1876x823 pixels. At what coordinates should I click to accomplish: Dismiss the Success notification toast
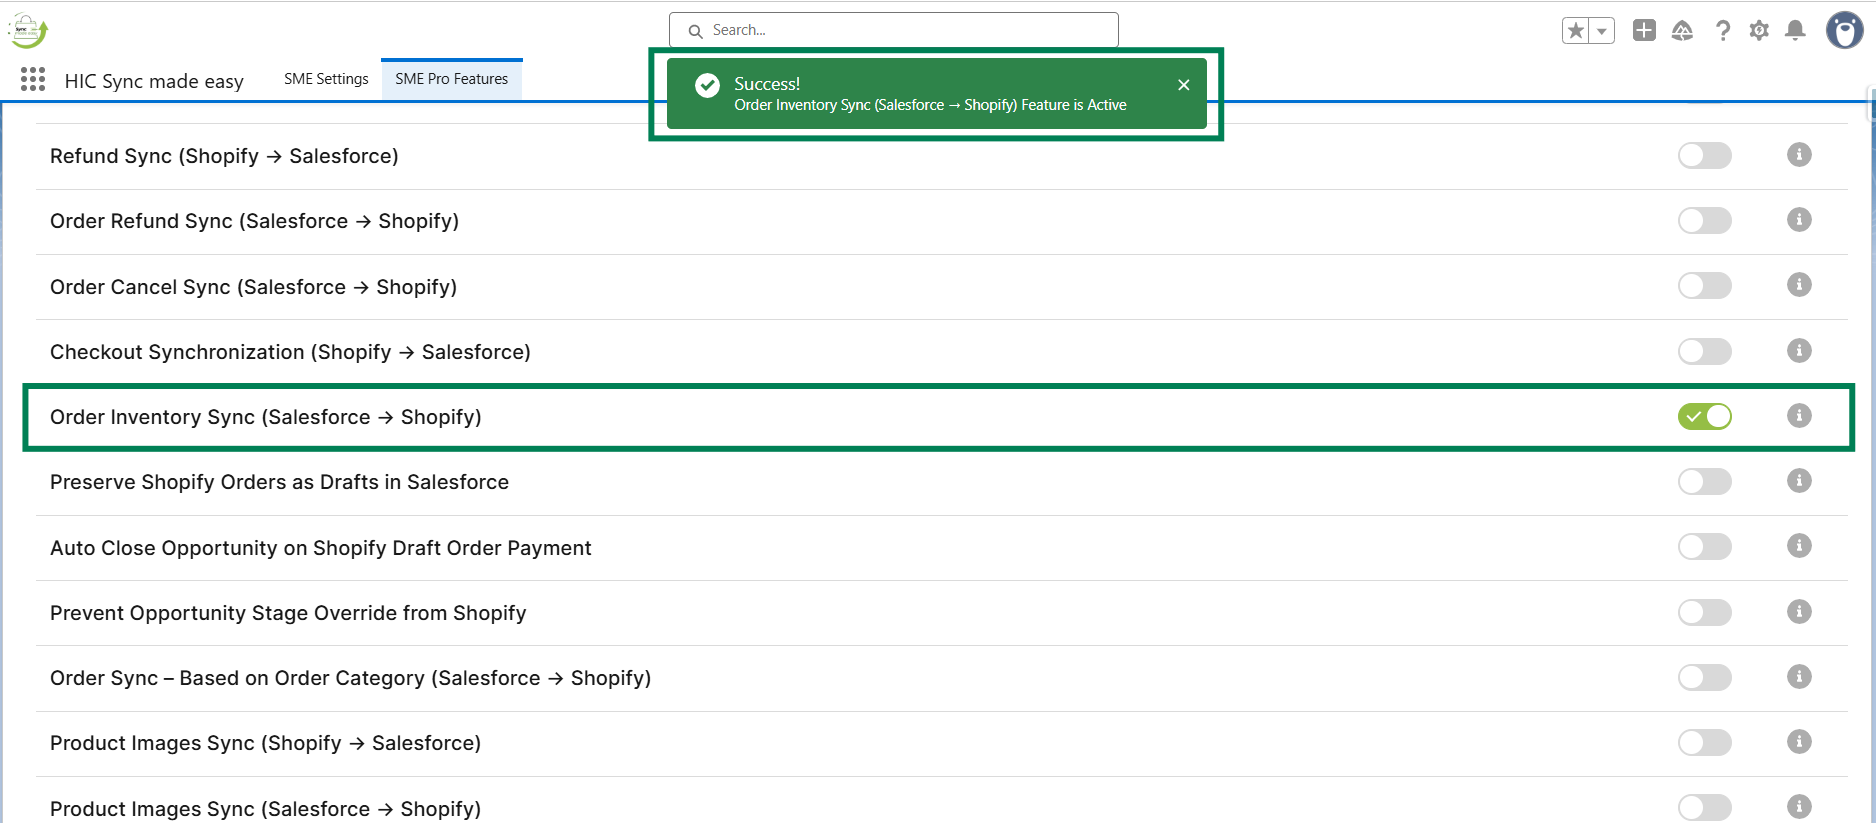[x=1183, y=85]
